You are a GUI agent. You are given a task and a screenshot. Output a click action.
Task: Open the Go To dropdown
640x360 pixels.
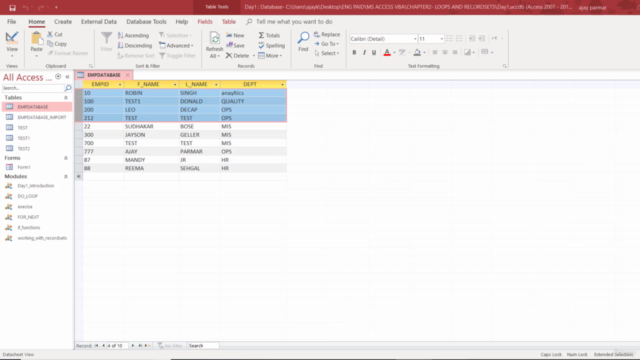327,44
